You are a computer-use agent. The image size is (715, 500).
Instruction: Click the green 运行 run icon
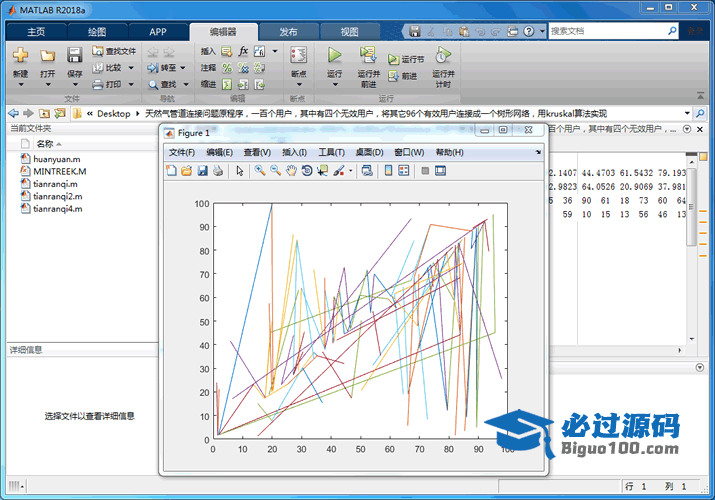coord(335,55)
